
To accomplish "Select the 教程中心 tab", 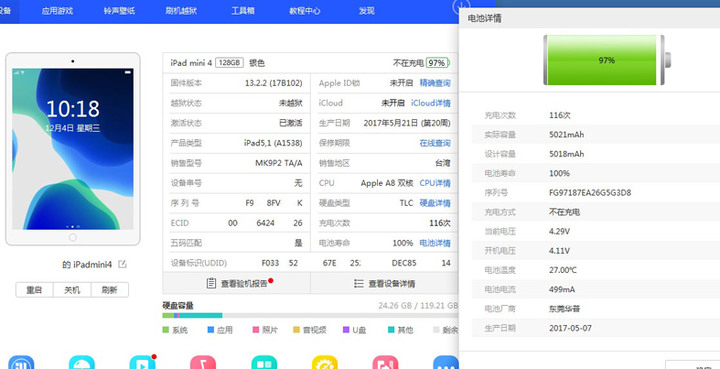I will [304, 11].
